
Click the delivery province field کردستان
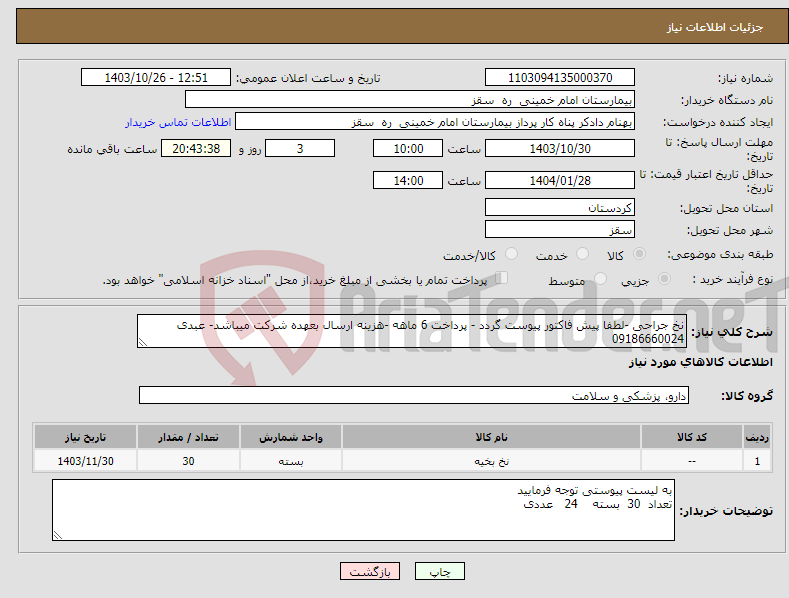point(560,207)
